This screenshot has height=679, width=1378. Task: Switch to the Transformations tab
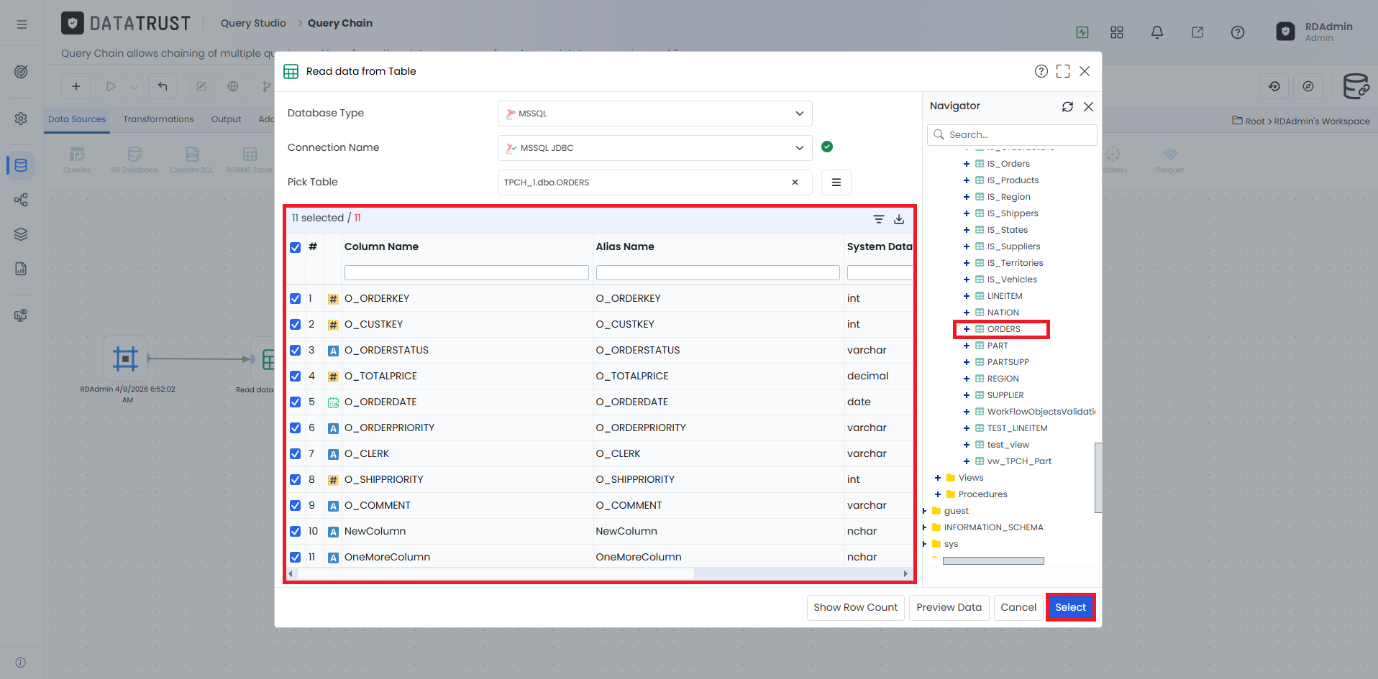tap(158, 119)
